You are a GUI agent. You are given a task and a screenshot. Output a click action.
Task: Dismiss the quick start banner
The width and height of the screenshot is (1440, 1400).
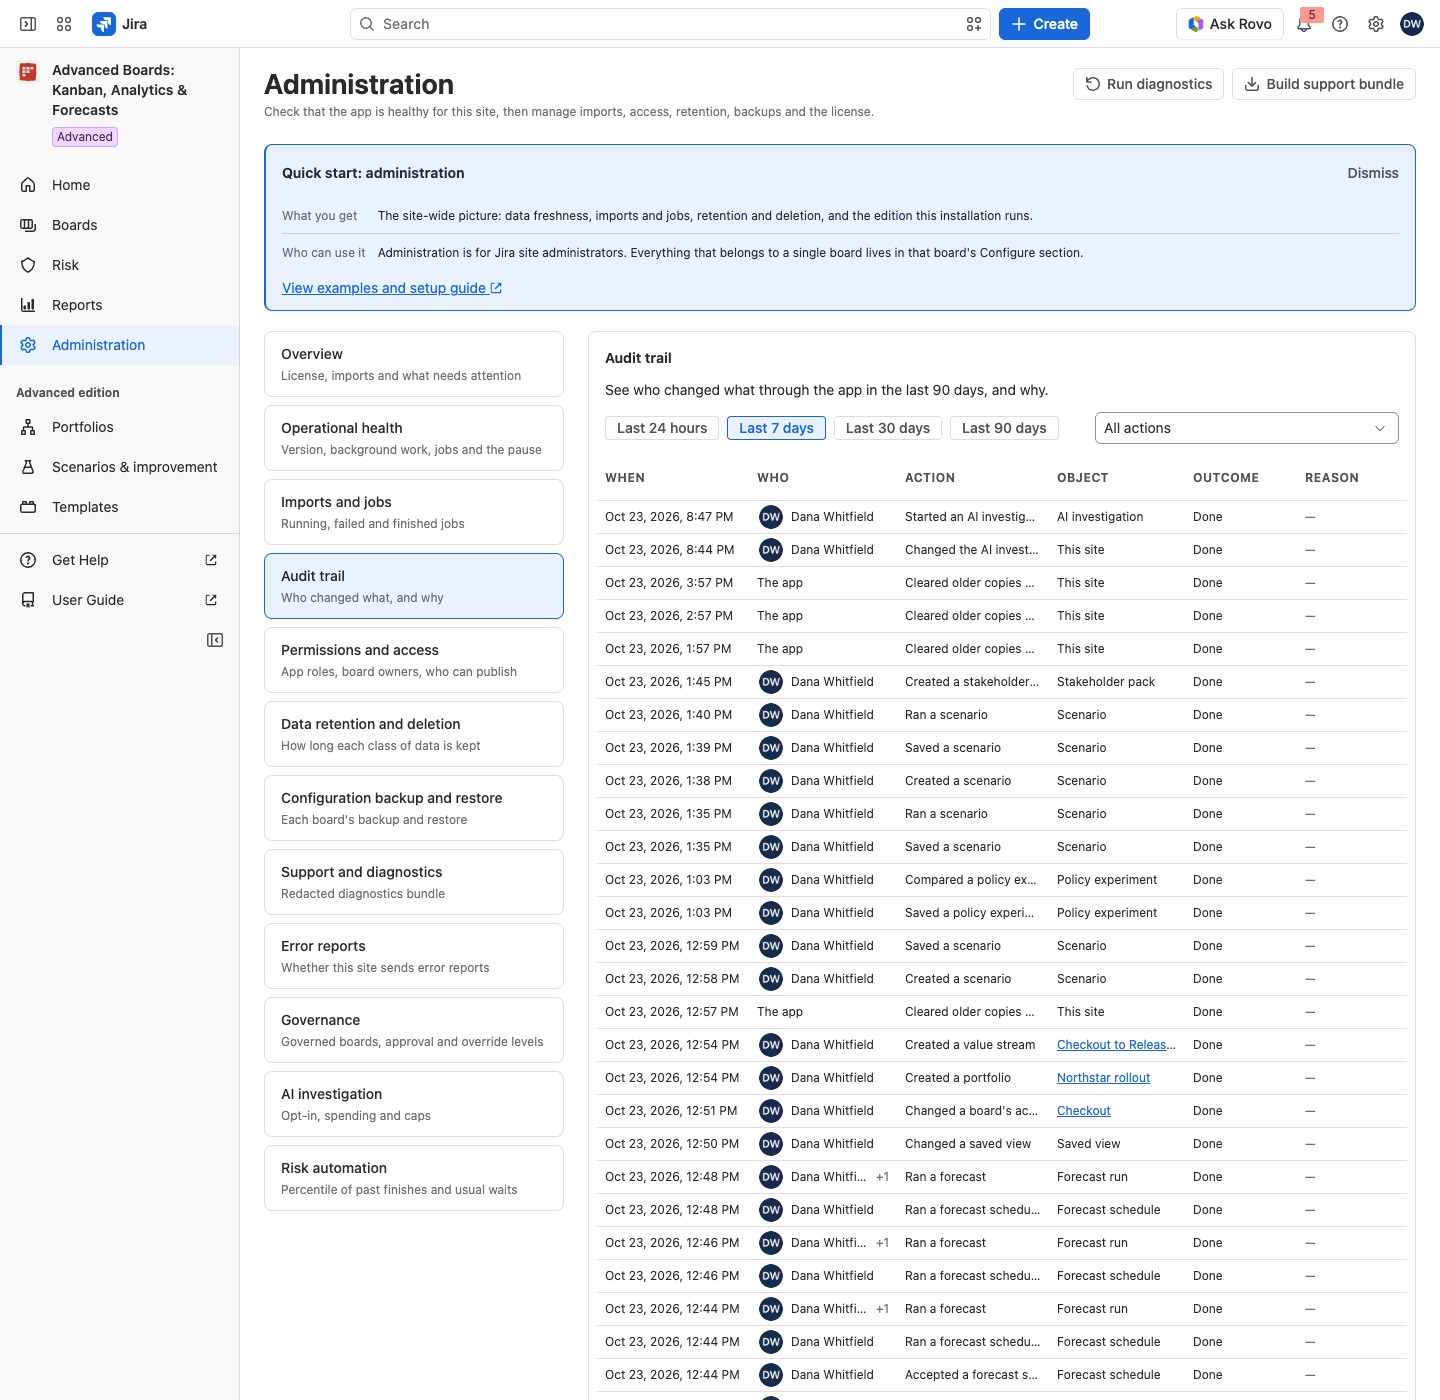(x=1373, y=173)
